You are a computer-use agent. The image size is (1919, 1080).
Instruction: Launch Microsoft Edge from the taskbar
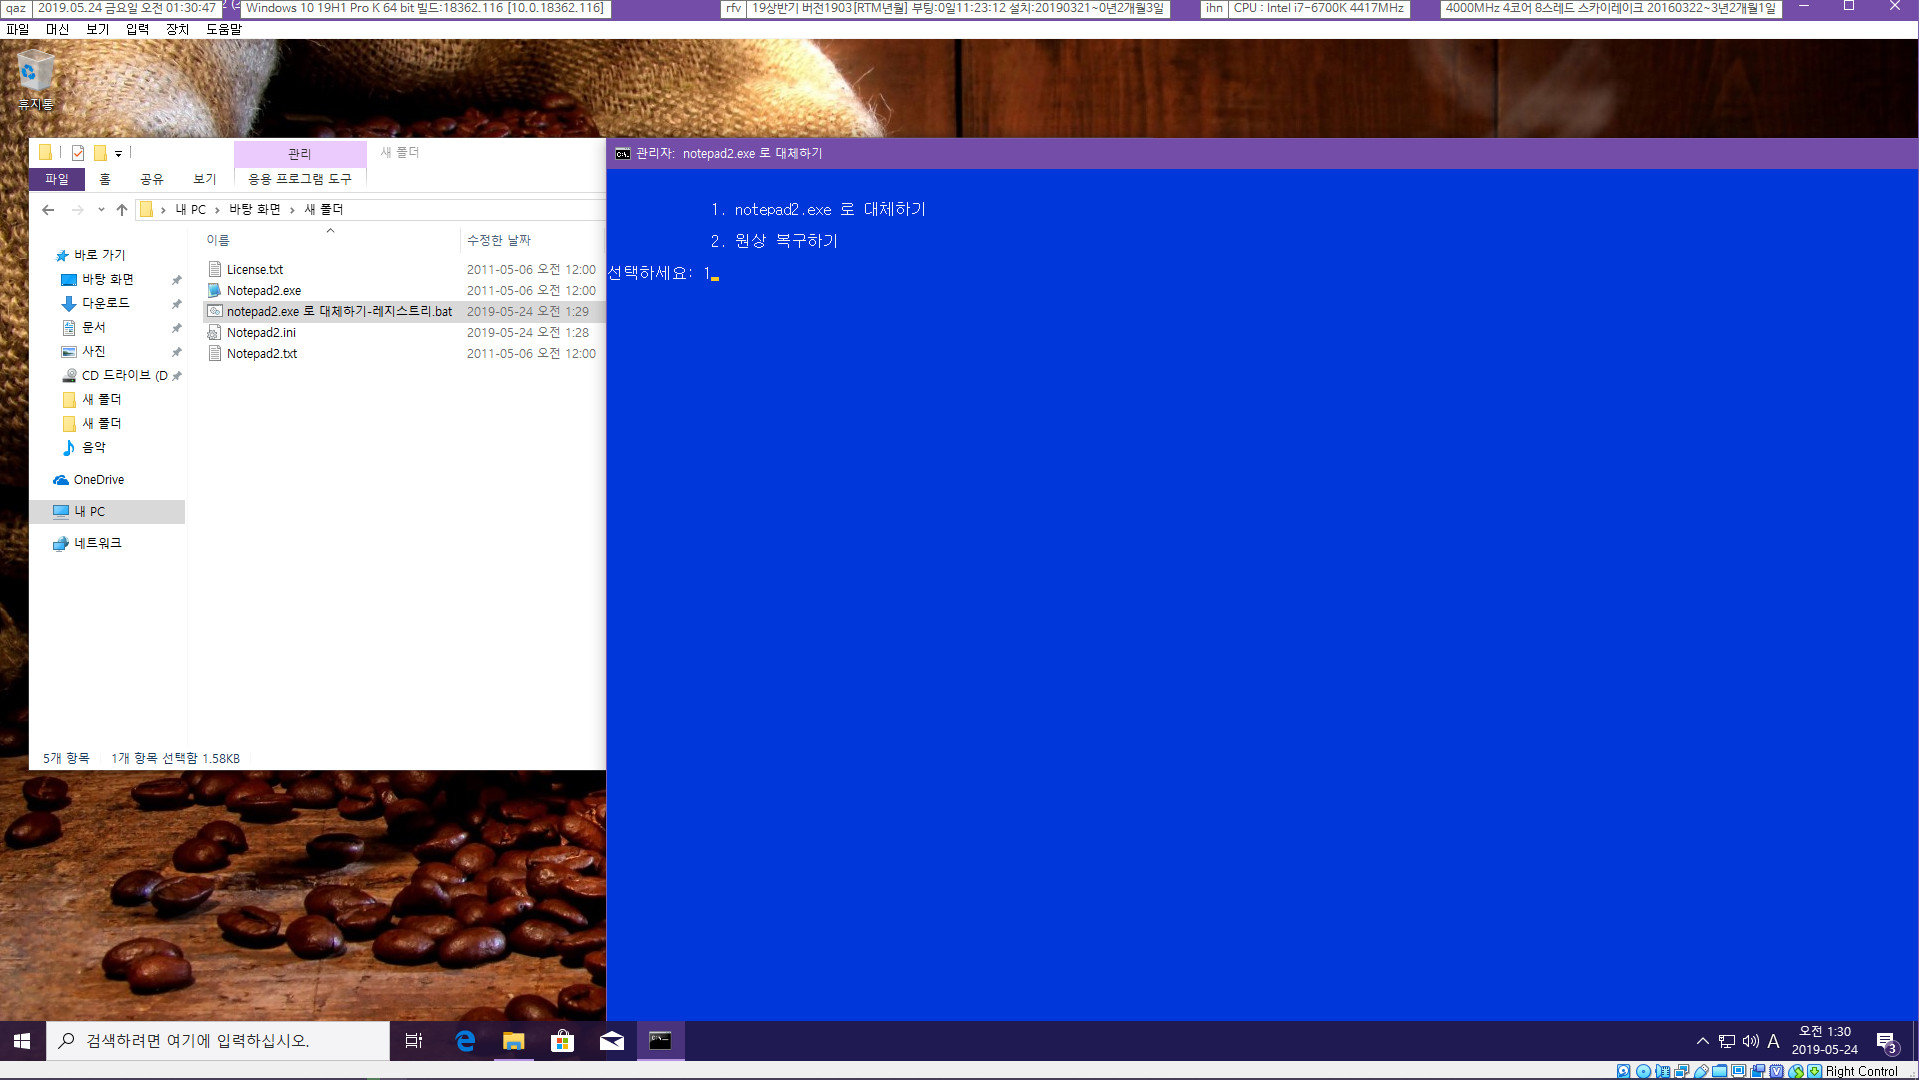(x=465, y=1041)
